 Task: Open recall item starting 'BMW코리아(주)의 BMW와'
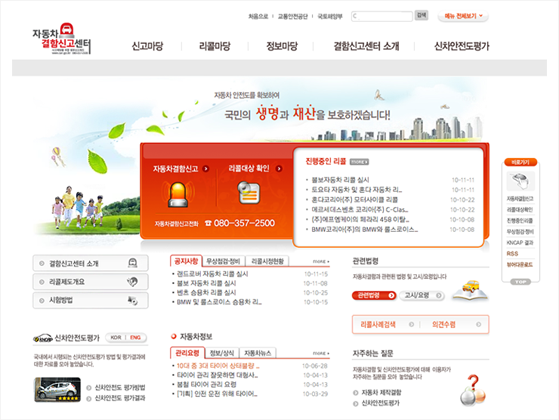[364, 230]
